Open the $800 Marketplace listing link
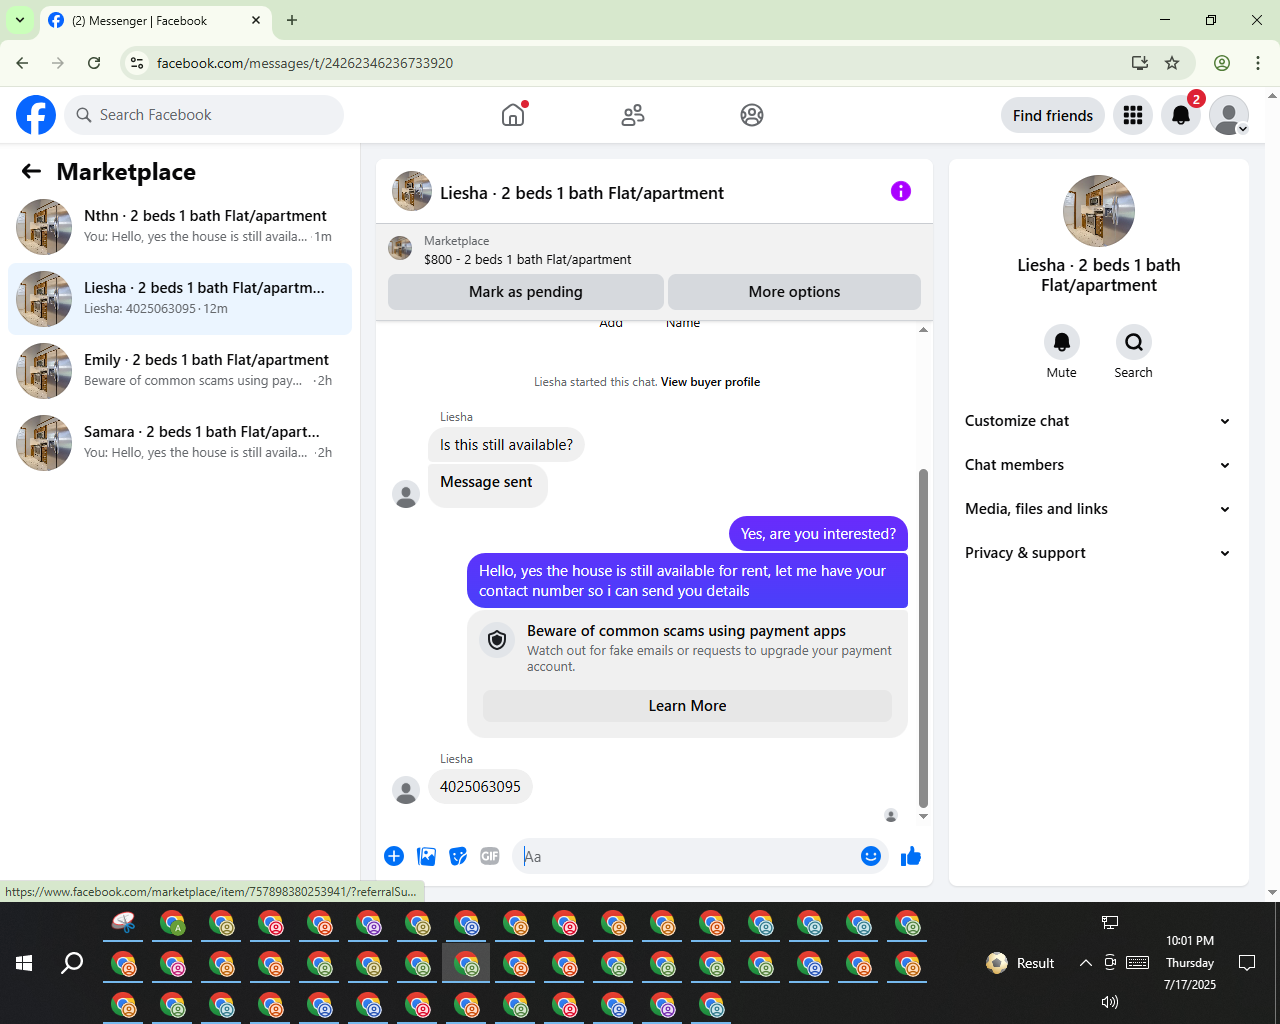 [527, 259]
